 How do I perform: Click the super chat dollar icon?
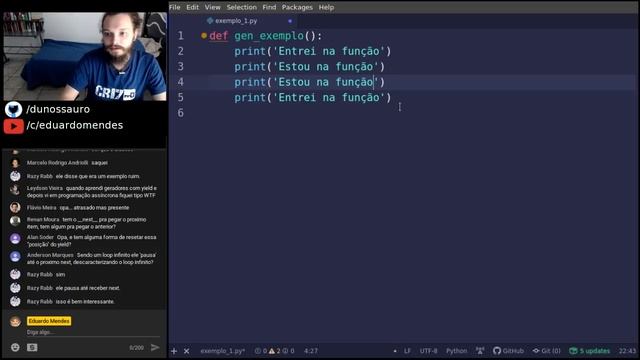(32, 347)
